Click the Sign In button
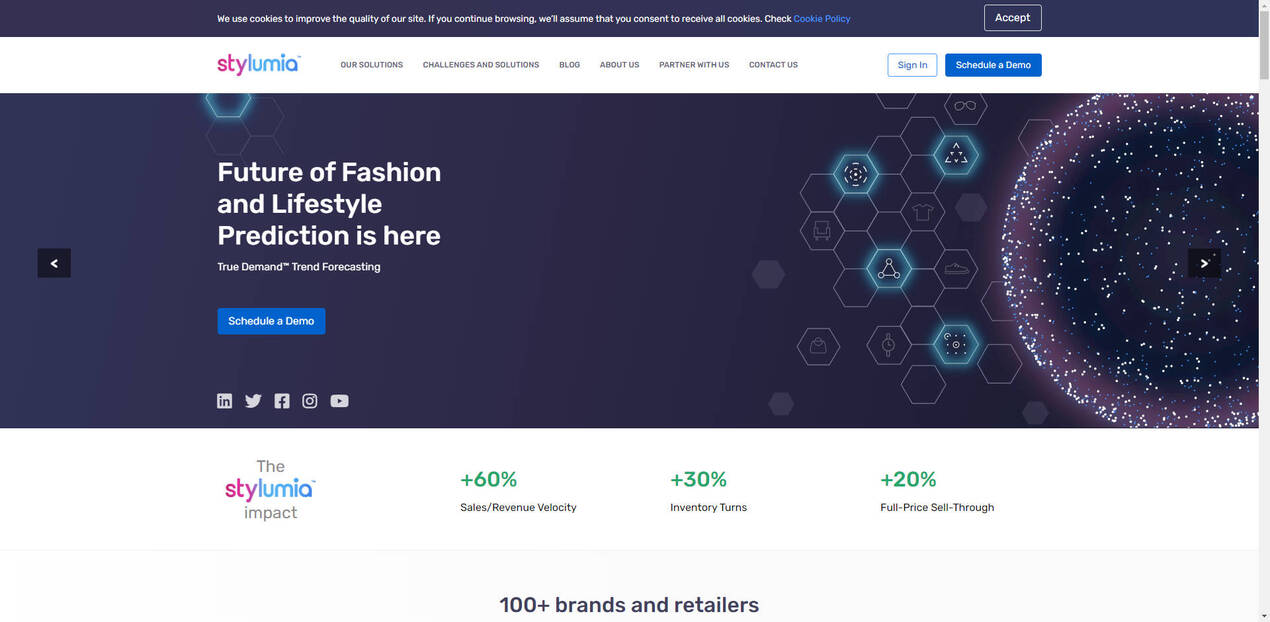 click(912, 65)
